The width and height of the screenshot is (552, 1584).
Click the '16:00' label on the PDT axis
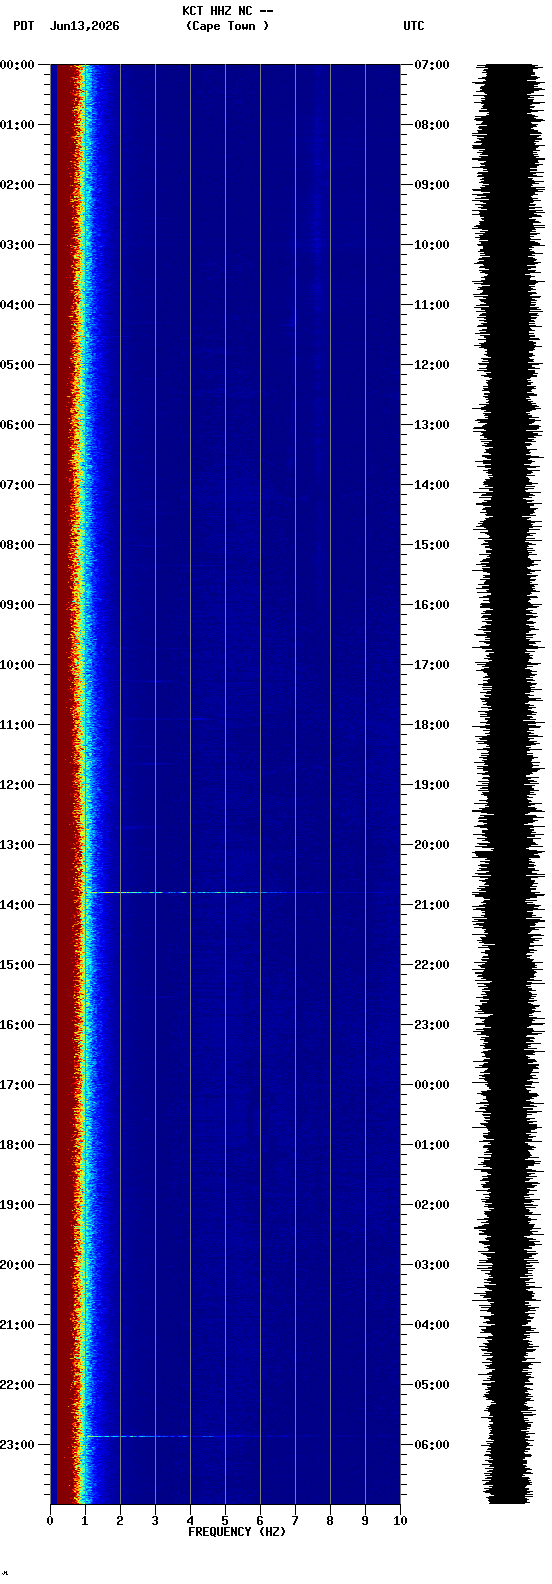[17, 1025]
